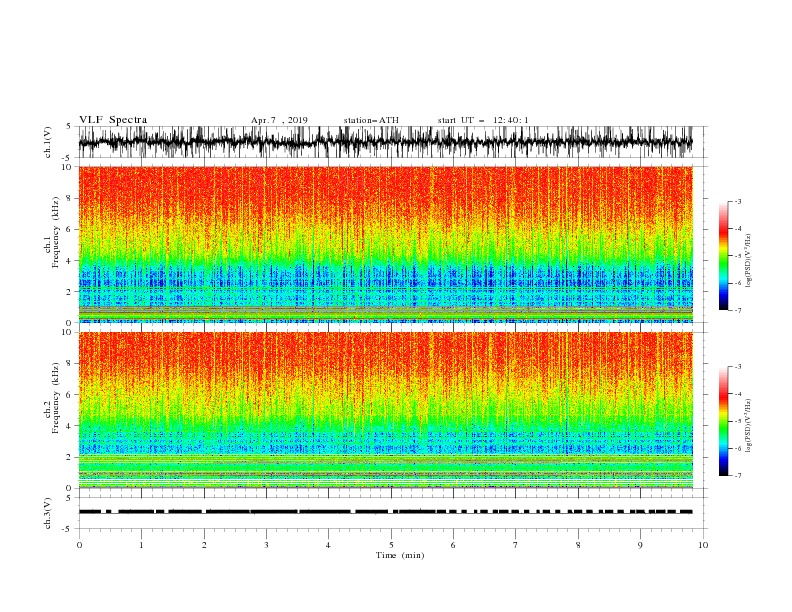Click the ch.2 colorbar "log(PSD)(V²/Hz)" label
This screenshot has width=792, height=612.
point(749,426)
